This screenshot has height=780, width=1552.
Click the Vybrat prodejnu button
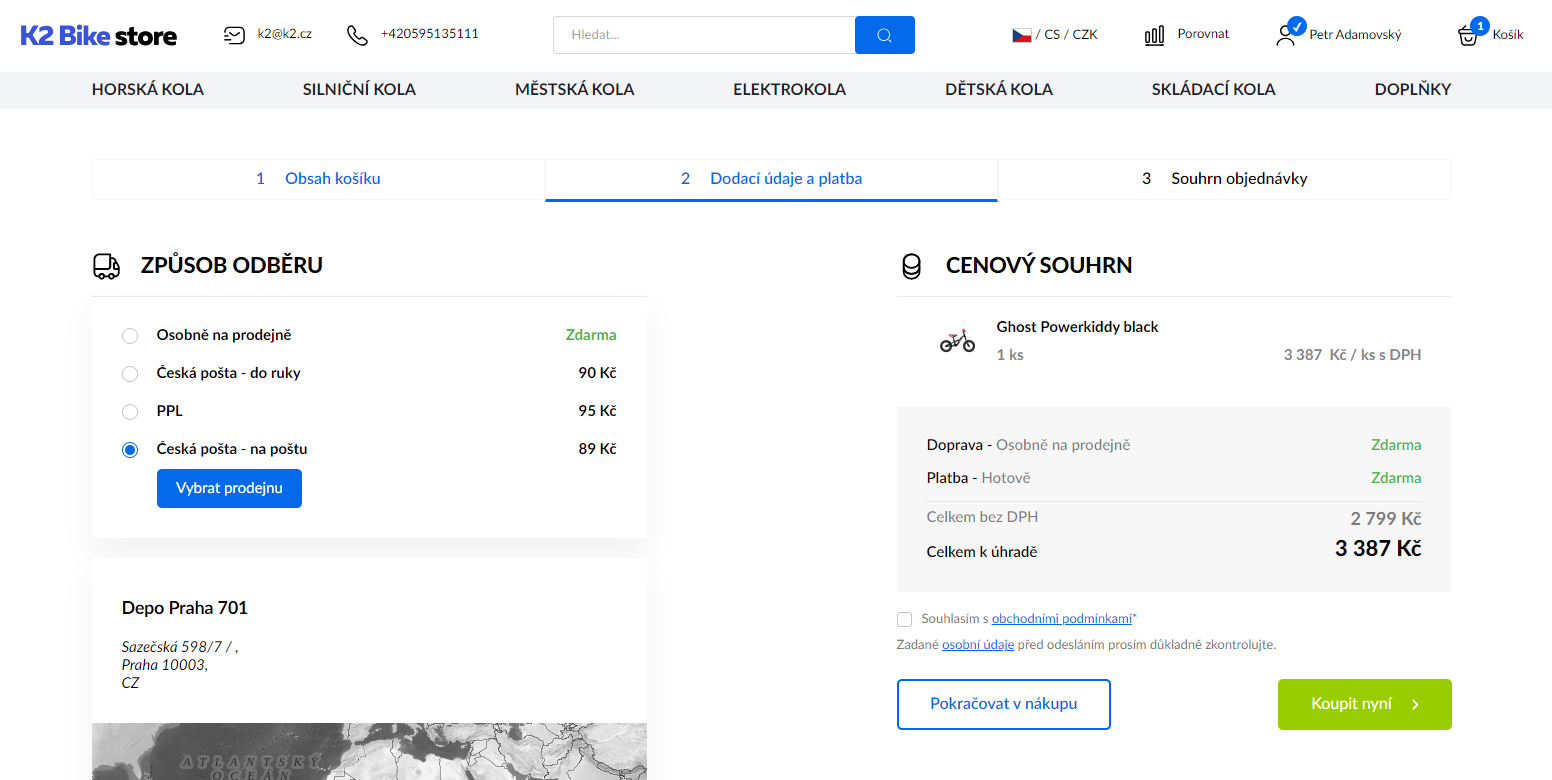[x=229, y=489]
